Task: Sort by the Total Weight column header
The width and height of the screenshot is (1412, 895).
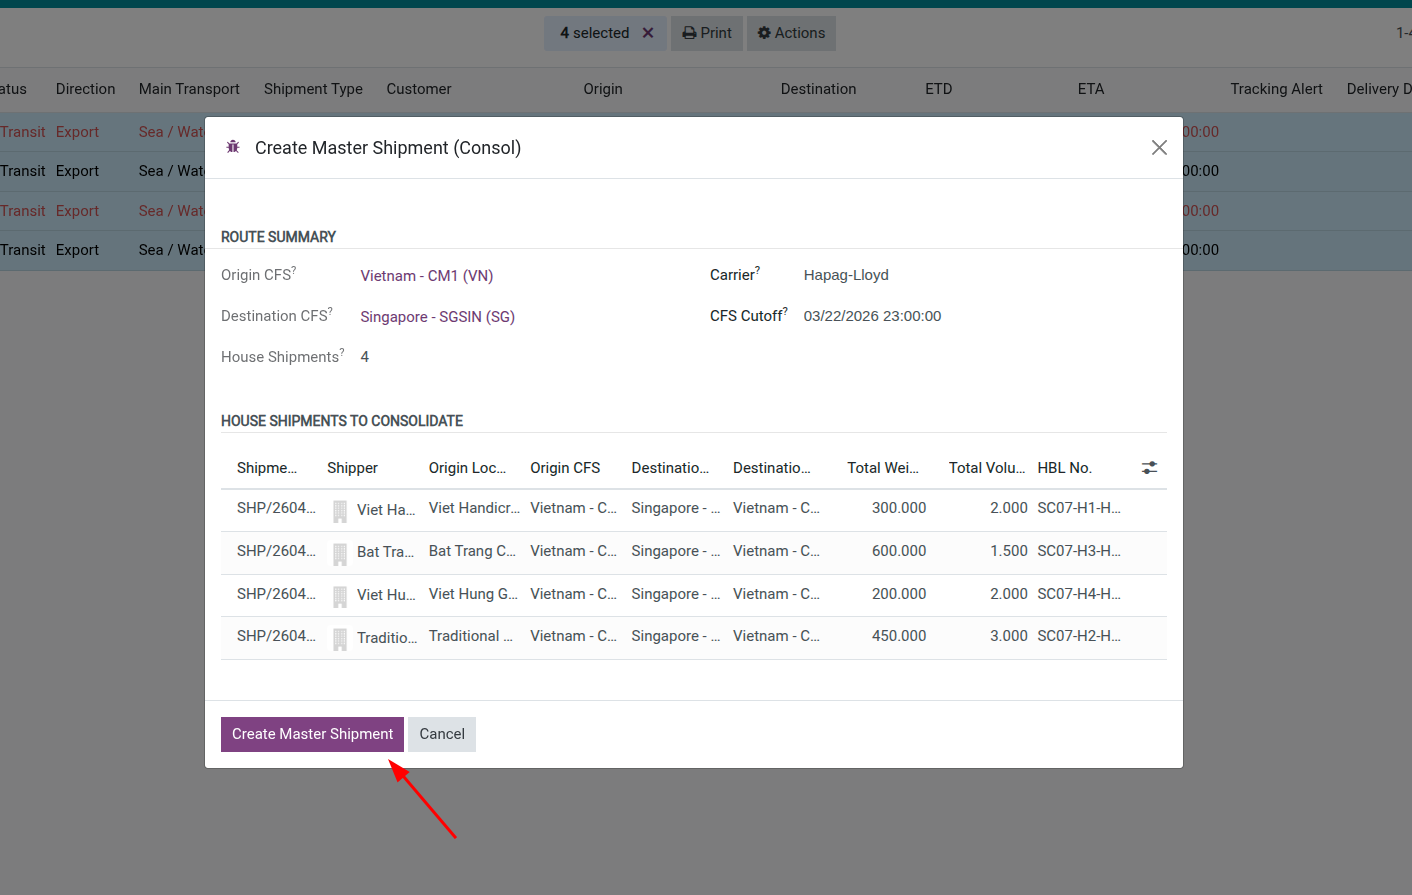Action: 884,467
